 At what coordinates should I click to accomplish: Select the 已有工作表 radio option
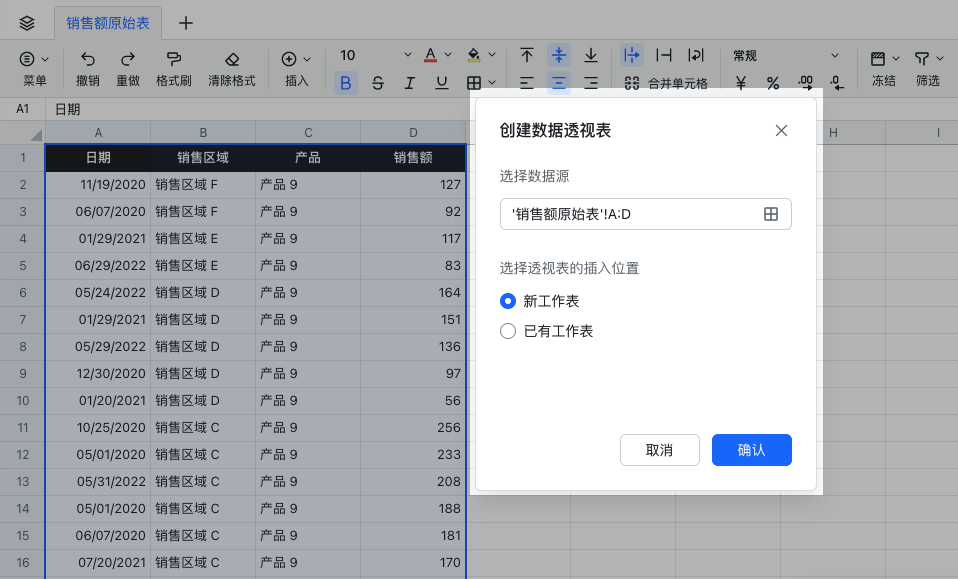pyautogui.click(x=508, y=331)
